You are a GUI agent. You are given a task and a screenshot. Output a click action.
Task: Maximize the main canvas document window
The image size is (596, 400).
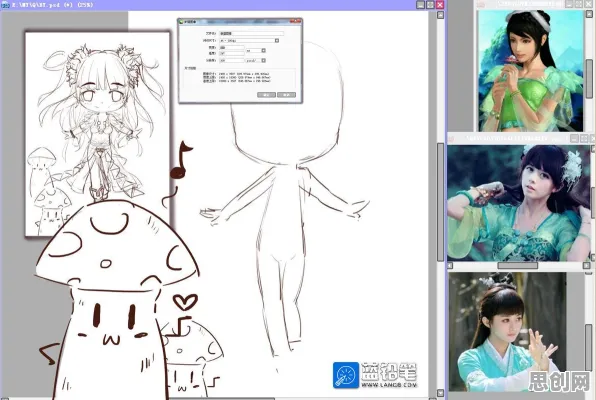click(x=430, y=5)
